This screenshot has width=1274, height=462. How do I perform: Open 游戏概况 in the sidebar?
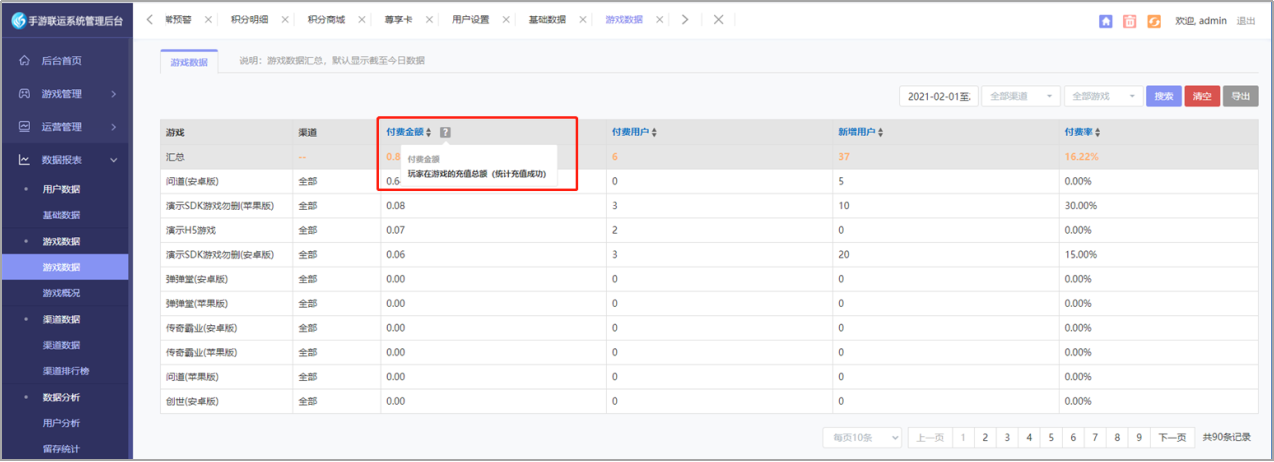click(61, 293)
